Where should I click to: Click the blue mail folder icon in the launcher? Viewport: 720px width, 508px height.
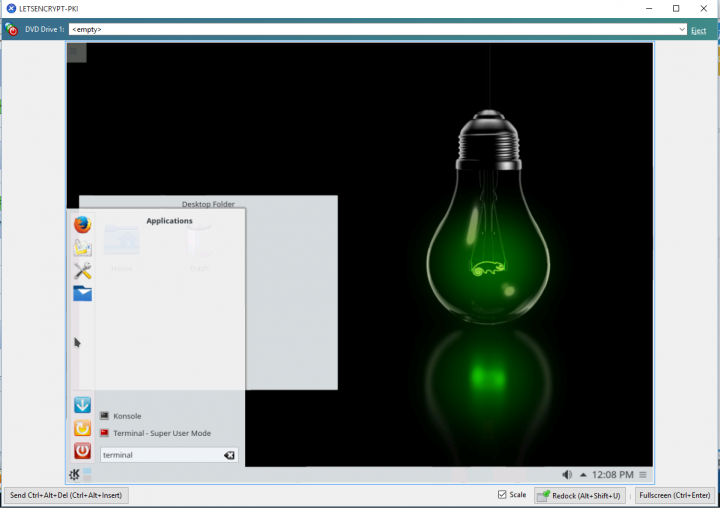pos(82,293)
